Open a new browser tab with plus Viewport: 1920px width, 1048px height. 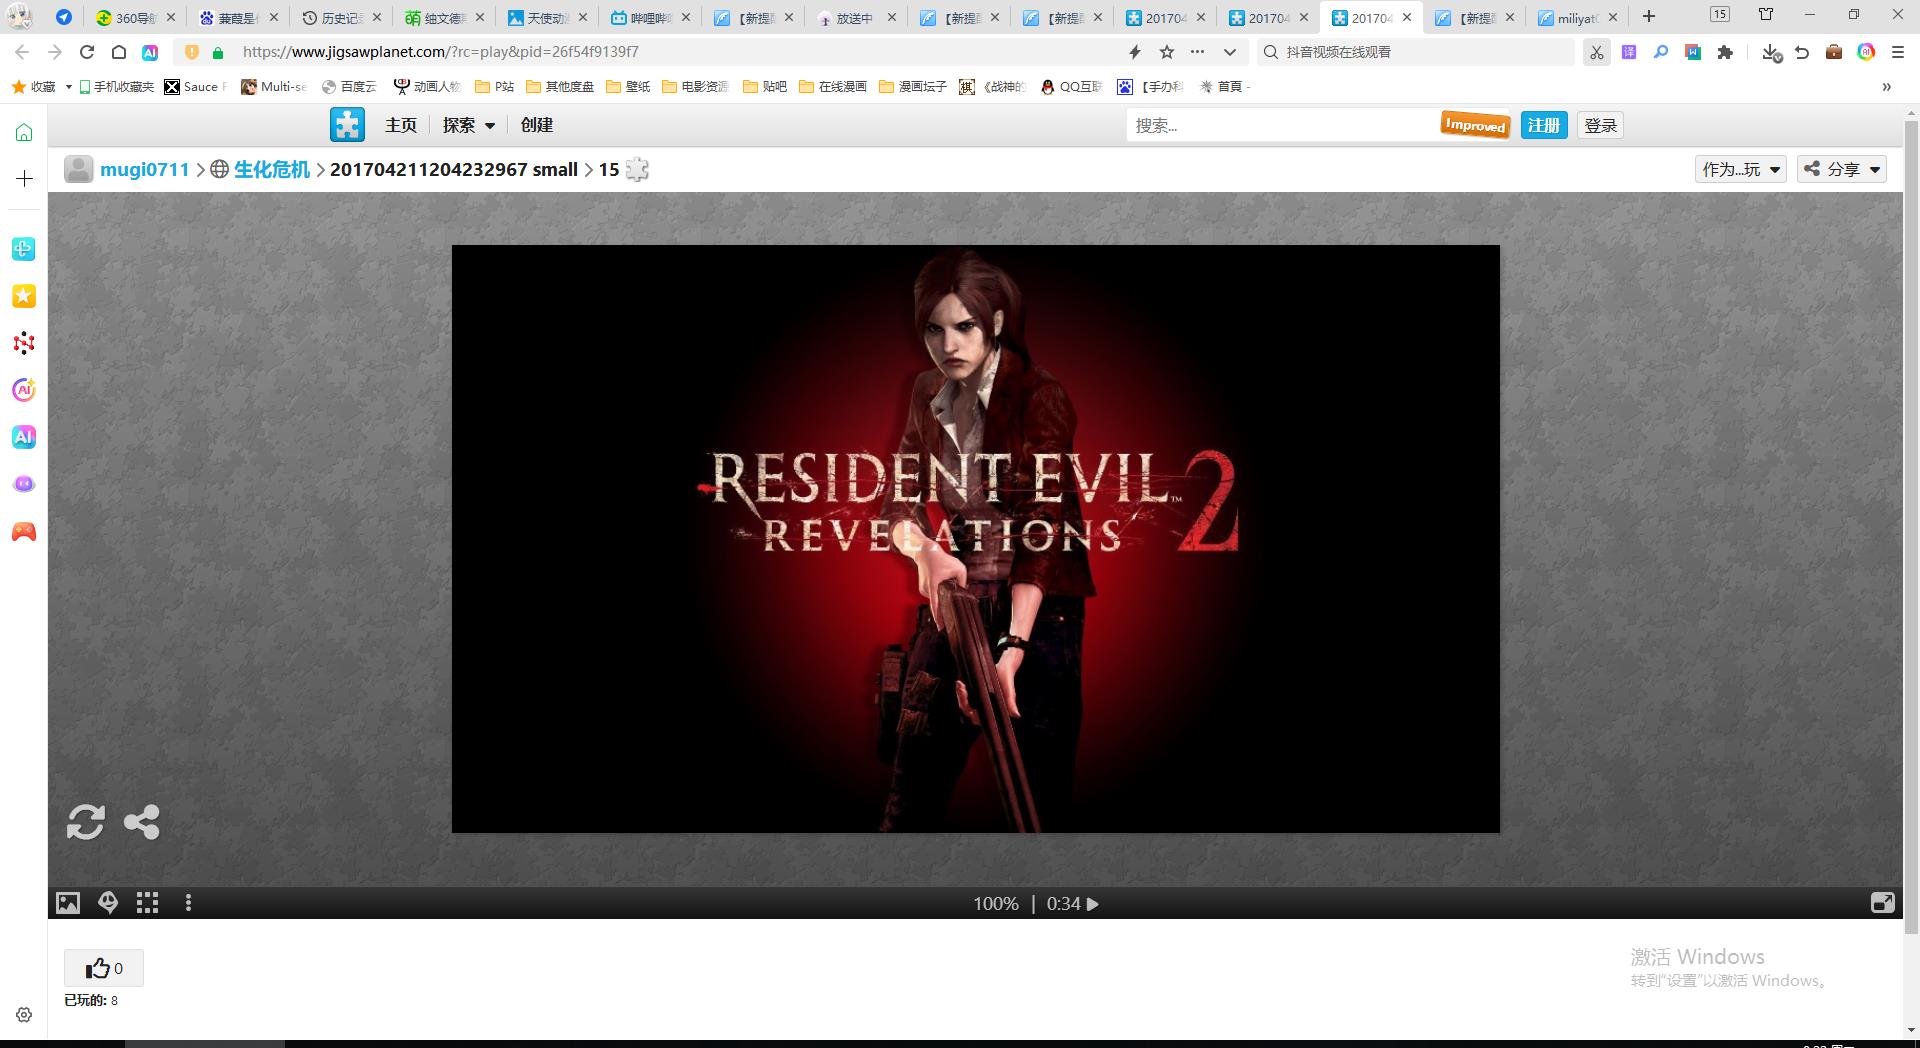coord(1649,16)
